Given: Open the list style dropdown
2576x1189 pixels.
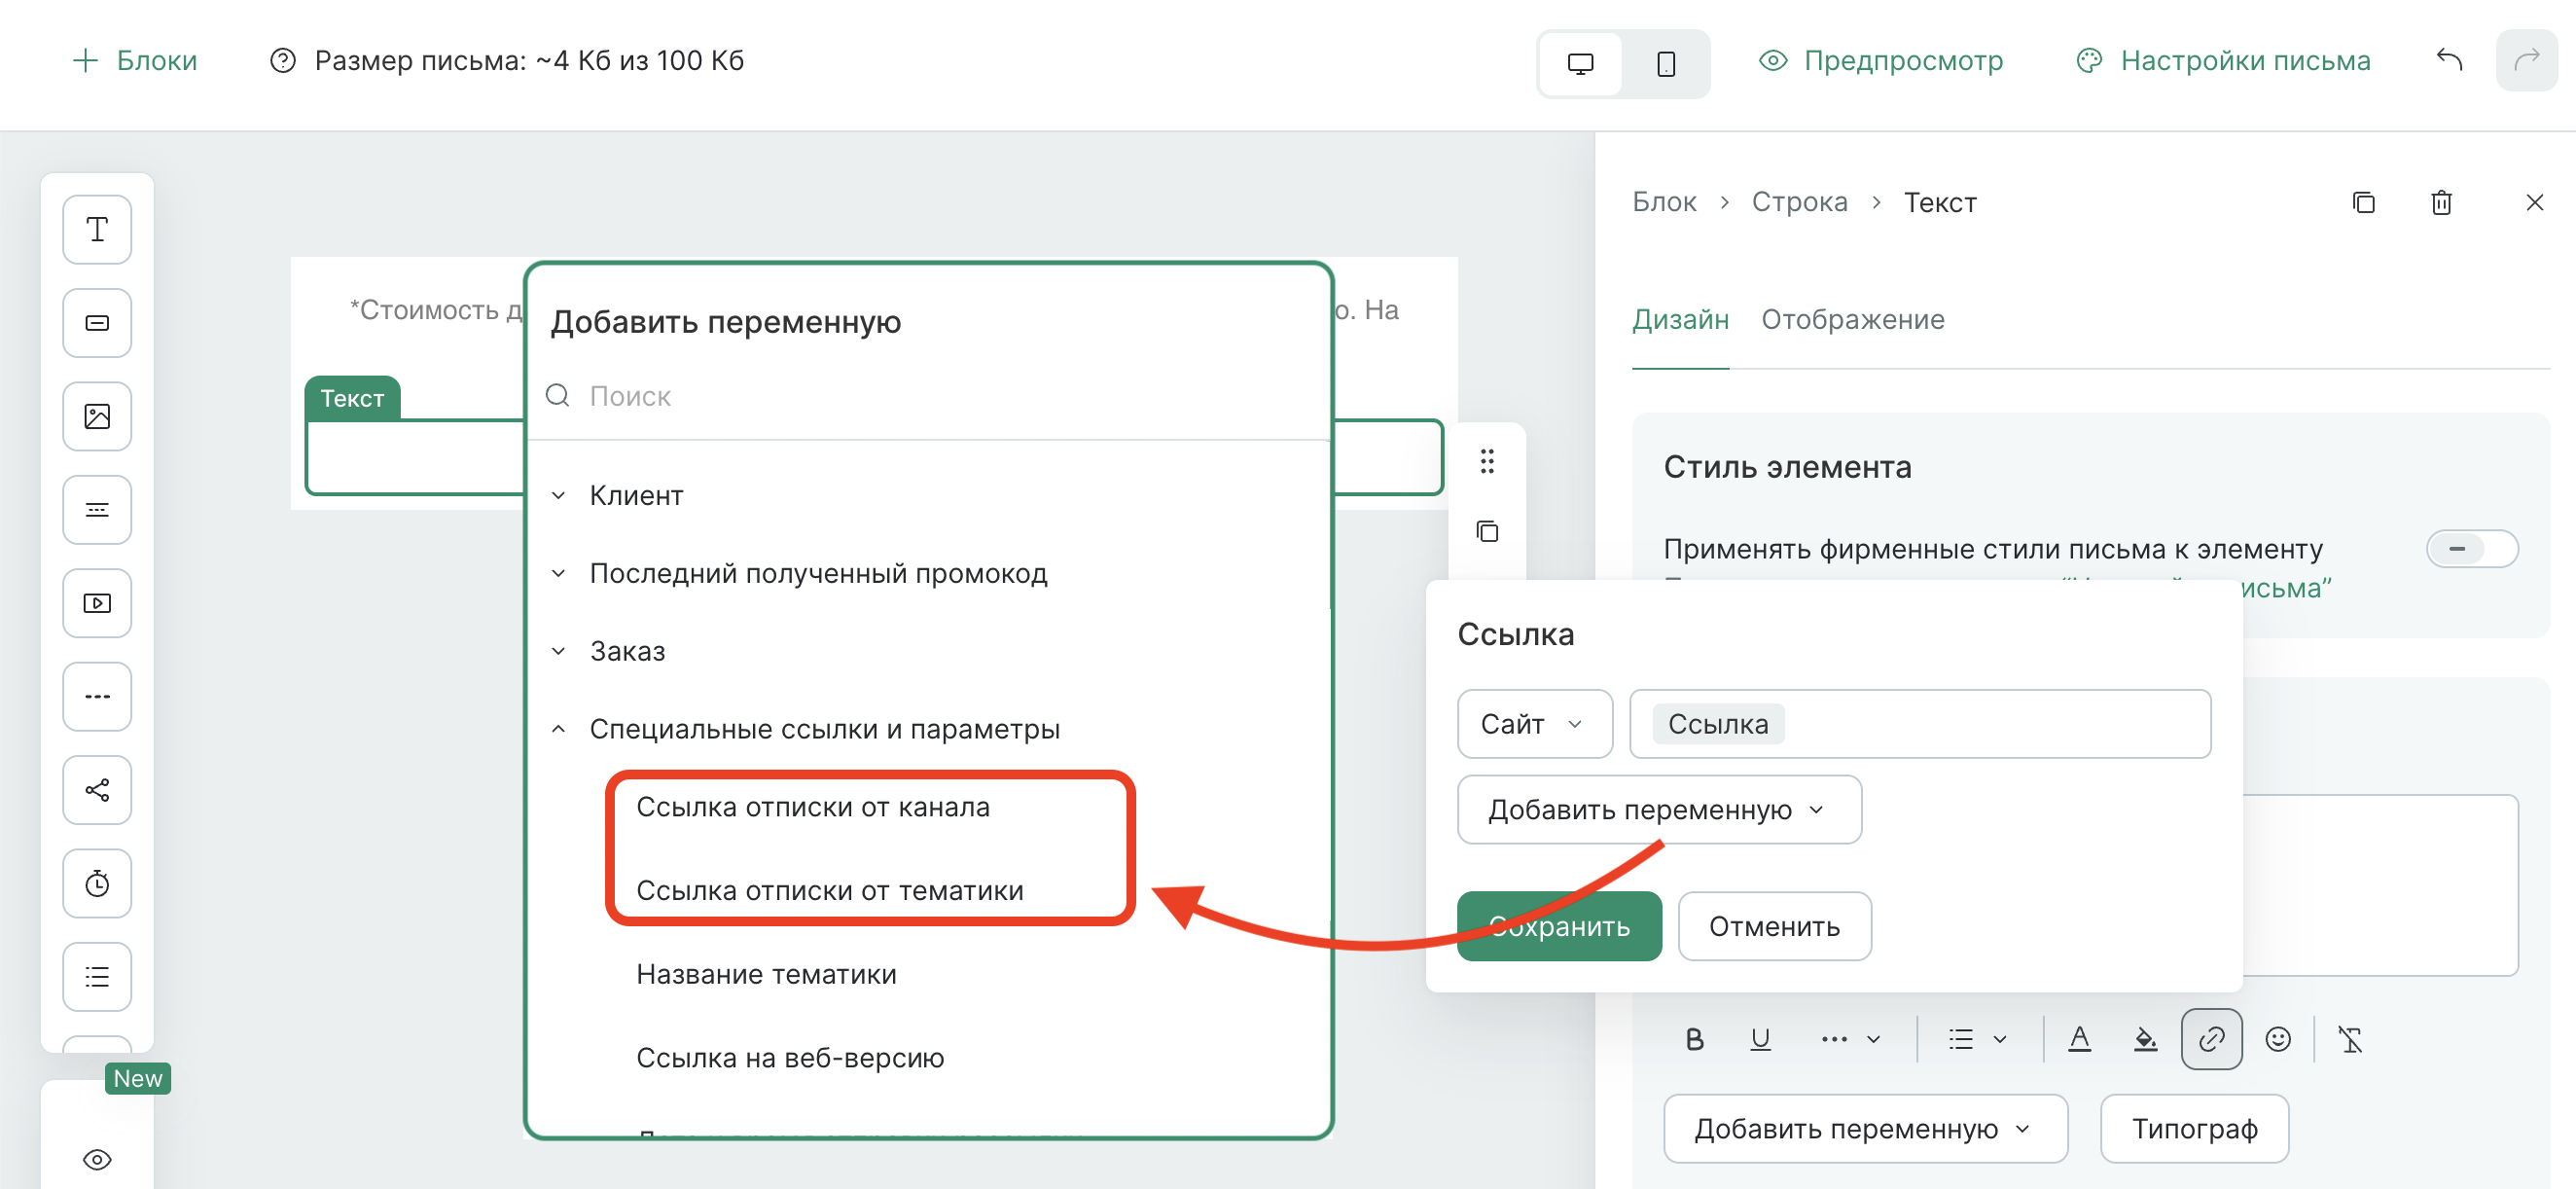Looking at the screenshot, I should 1977,1040.
